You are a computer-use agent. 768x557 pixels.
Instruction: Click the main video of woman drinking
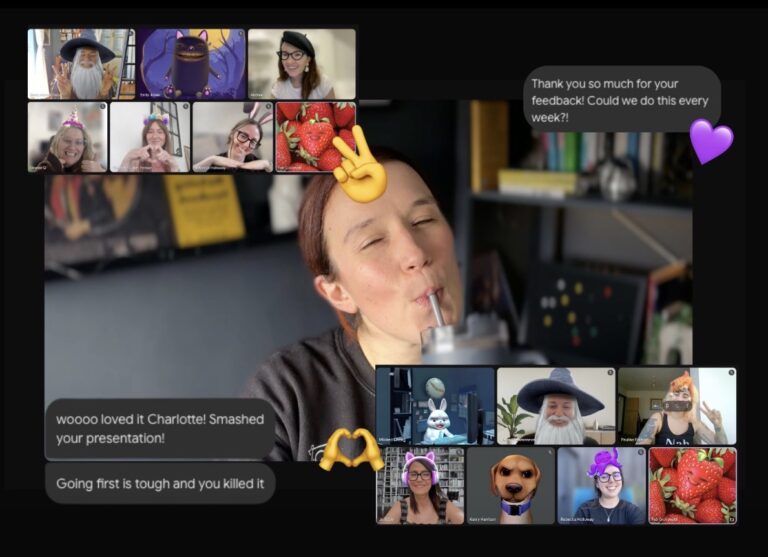click(368, 281)
